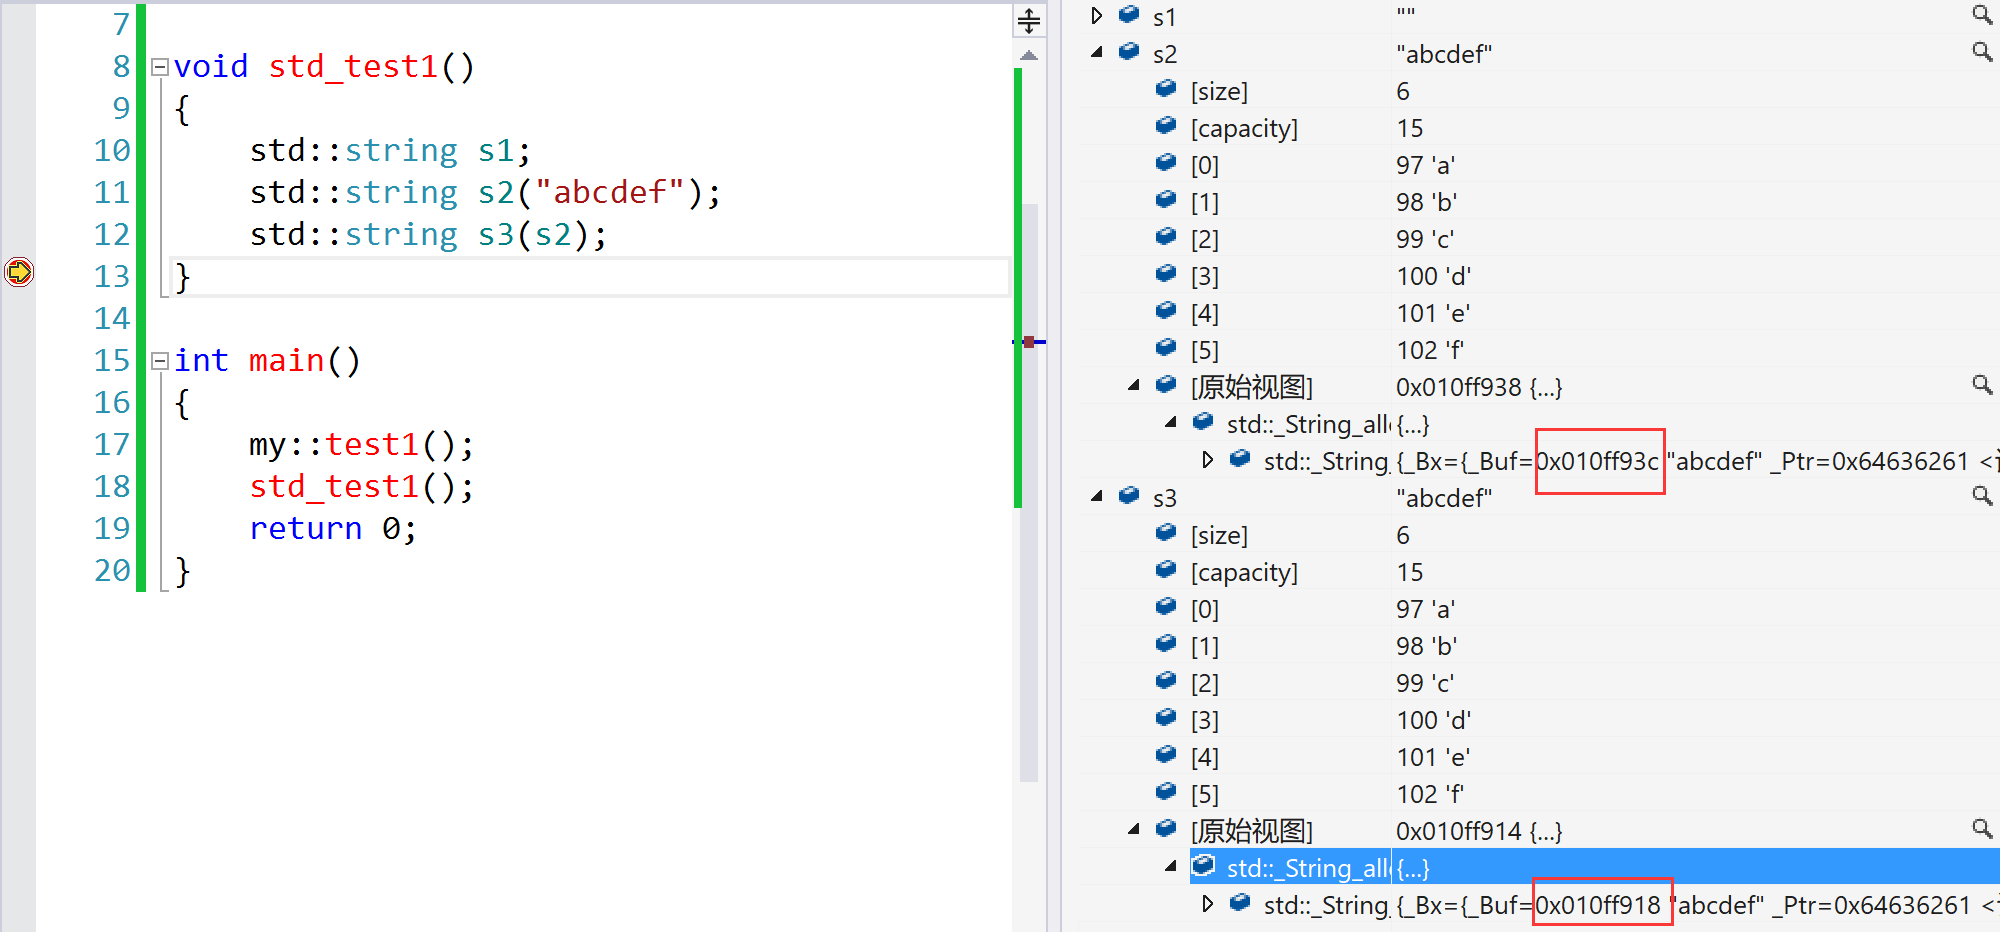
Task: Collapse the s3 variable node
Action: tap(1097, 497)
